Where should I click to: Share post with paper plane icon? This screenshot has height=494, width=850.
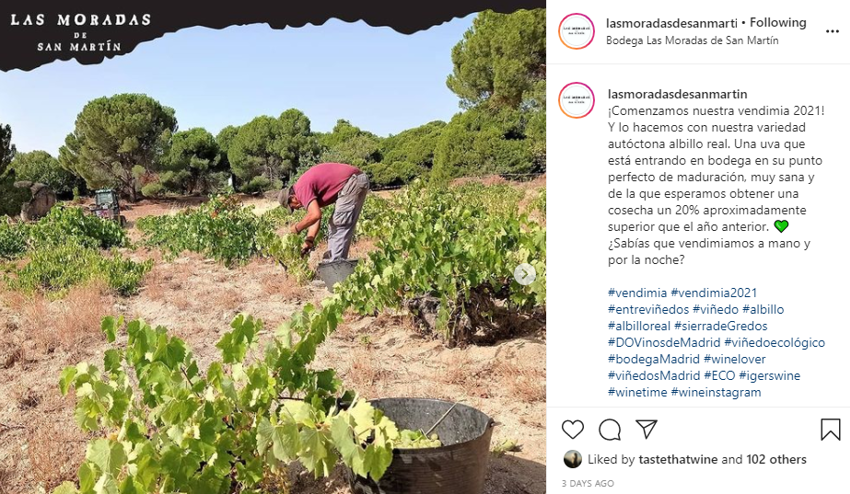click(646, 429)
